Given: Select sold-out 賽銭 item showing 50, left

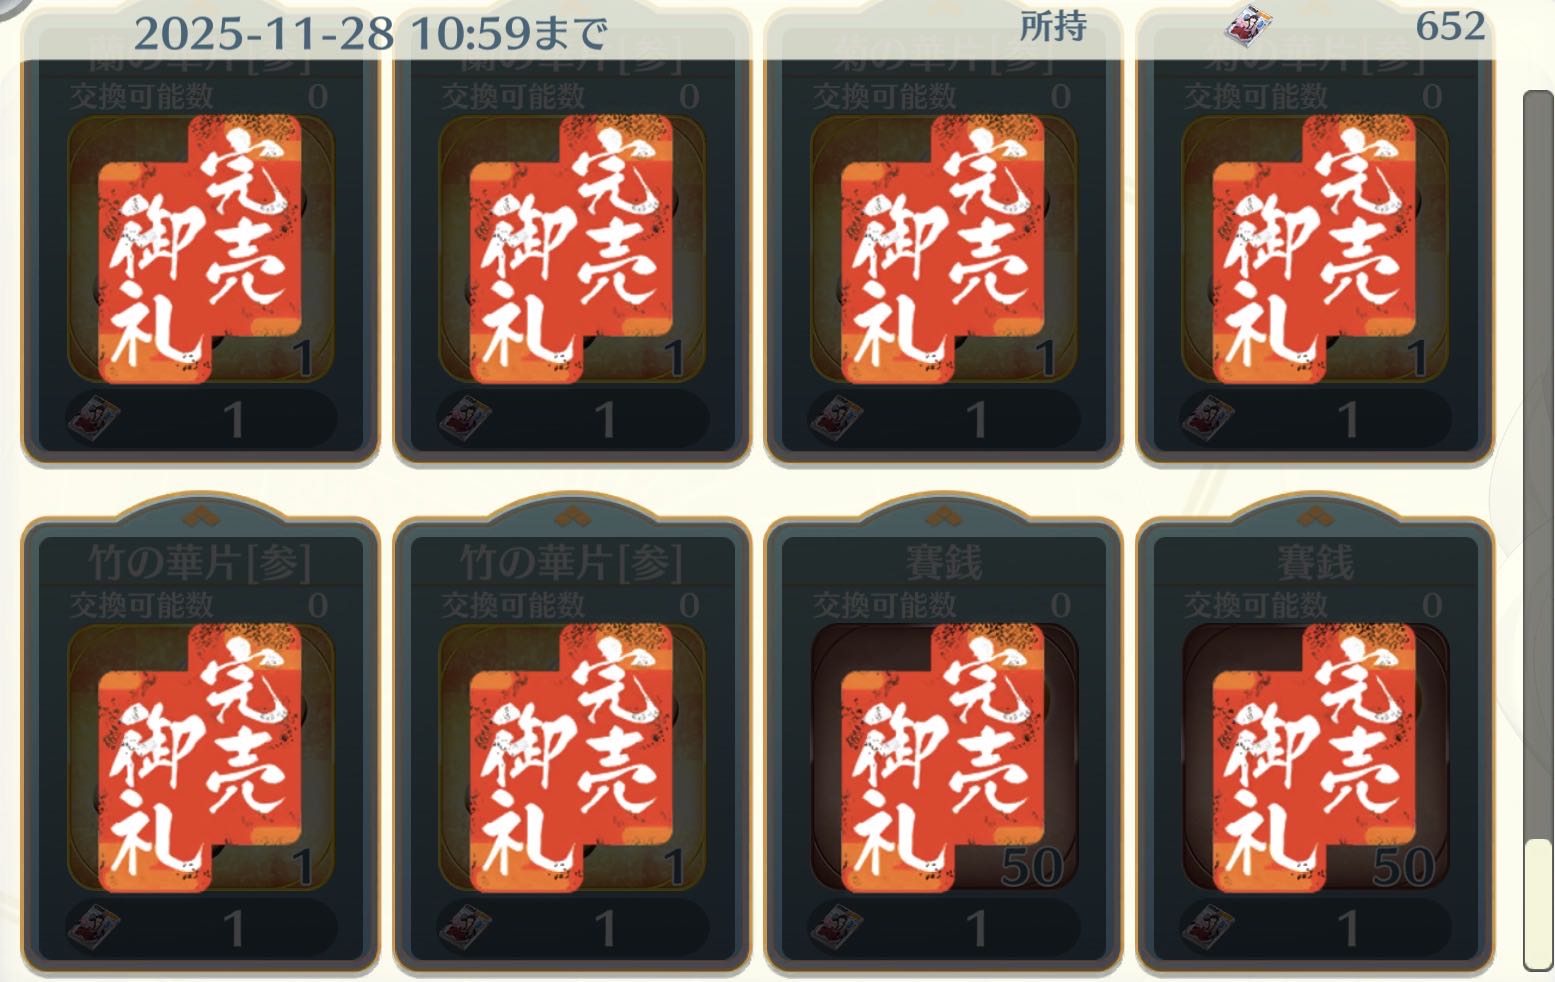Looking at the screenshot, I should point(943,758).
